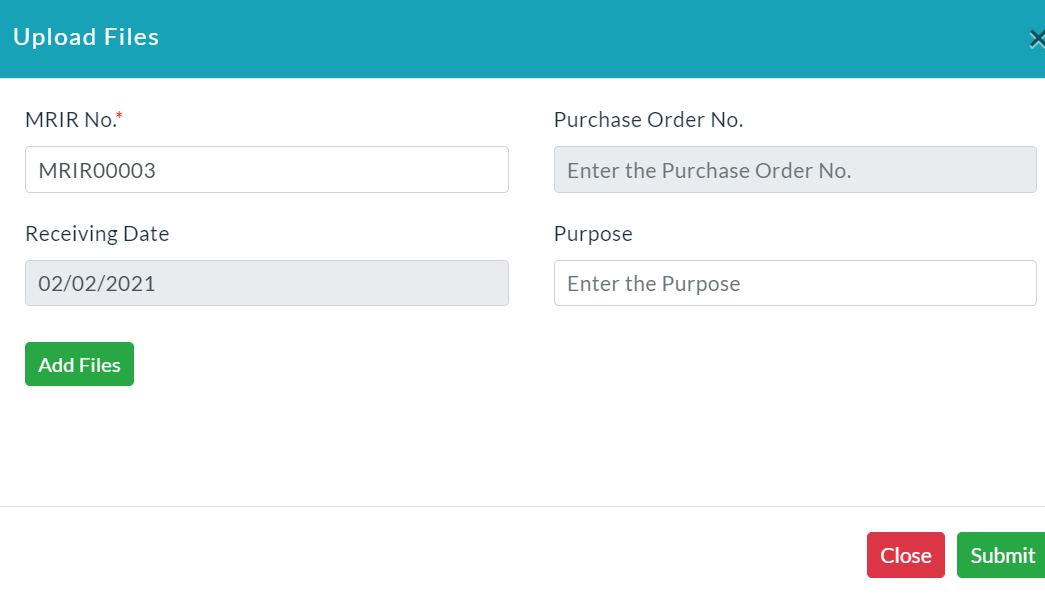Click the Receiving Date label text
The height and width of the screenshot is (597, 1045).
click(97, 234)
